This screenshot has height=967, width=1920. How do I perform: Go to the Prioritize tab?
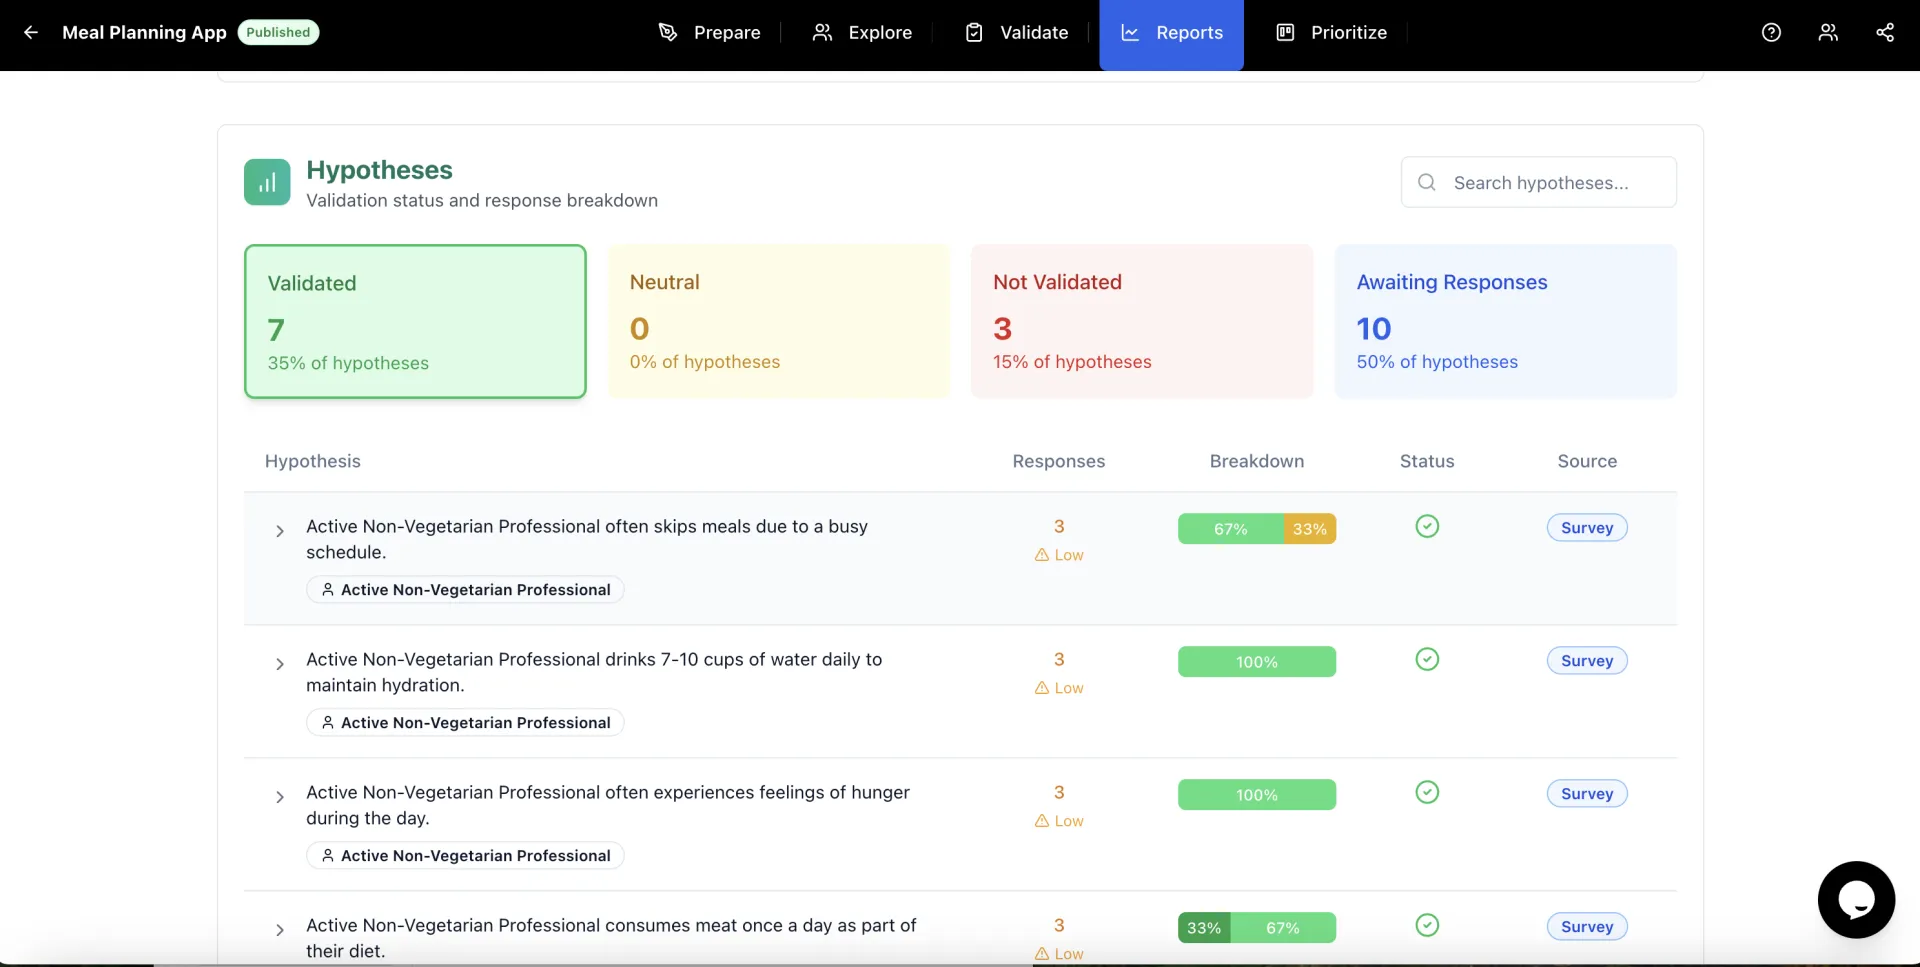pos(1331,32)
